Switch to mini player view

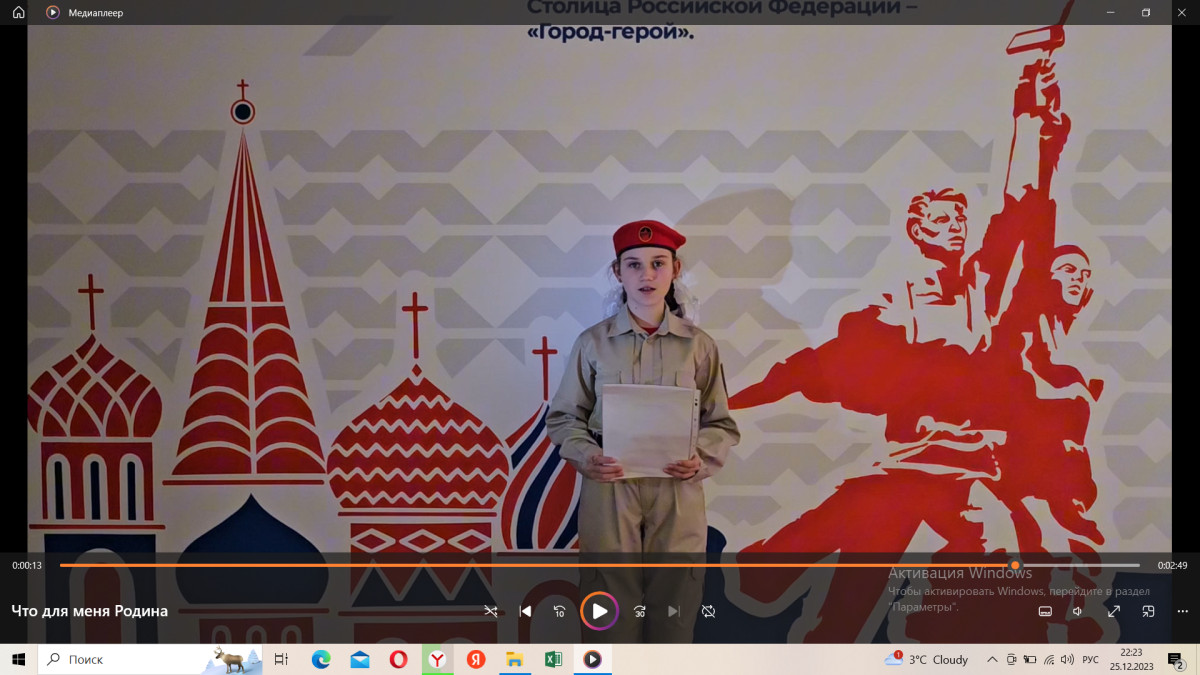tap(1148, 611)
